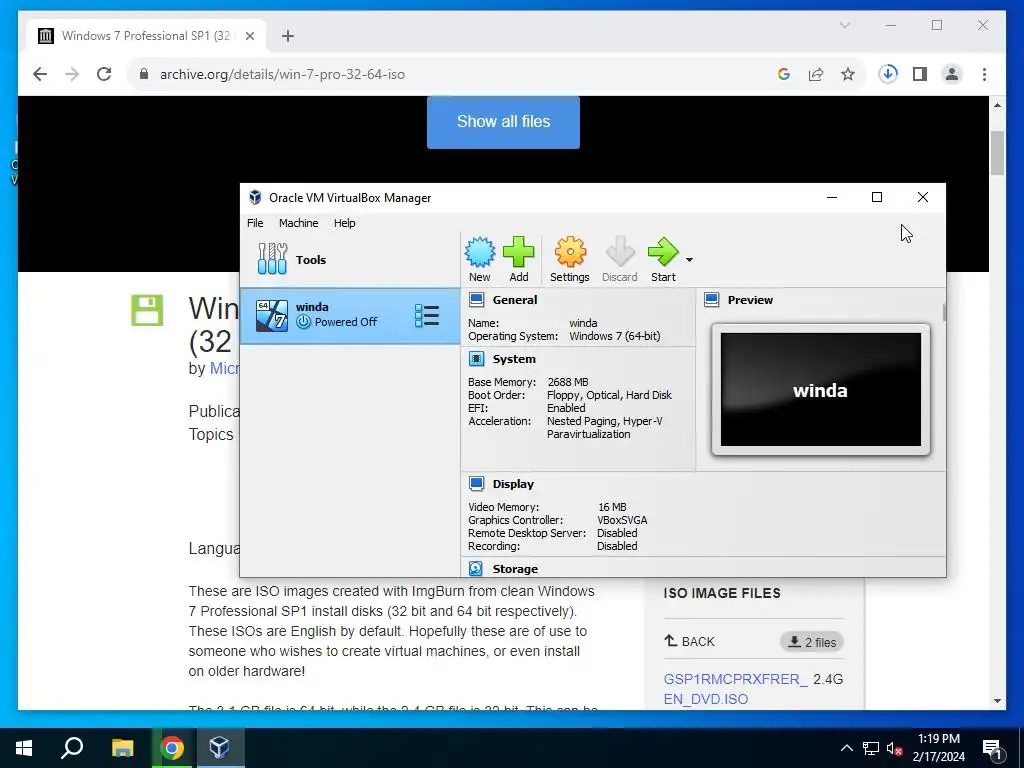1024x768 pixels.
Task: Start the winda VM with green arrow
Action: 663,252
